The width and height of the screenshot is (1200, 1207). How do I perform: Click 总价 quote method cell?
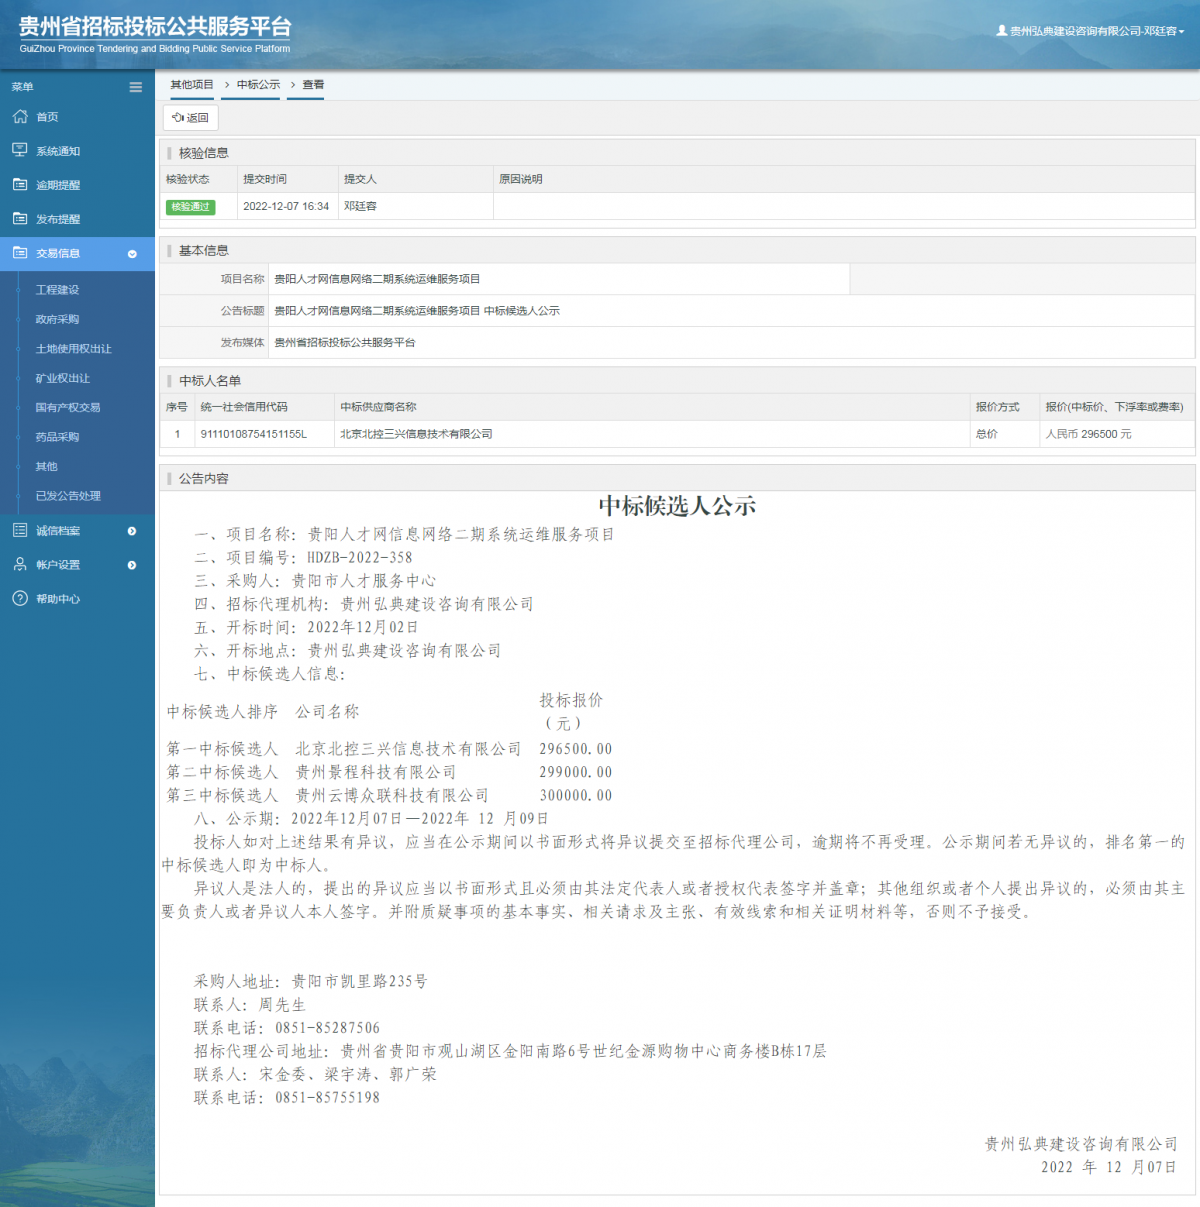pos(986,434)
